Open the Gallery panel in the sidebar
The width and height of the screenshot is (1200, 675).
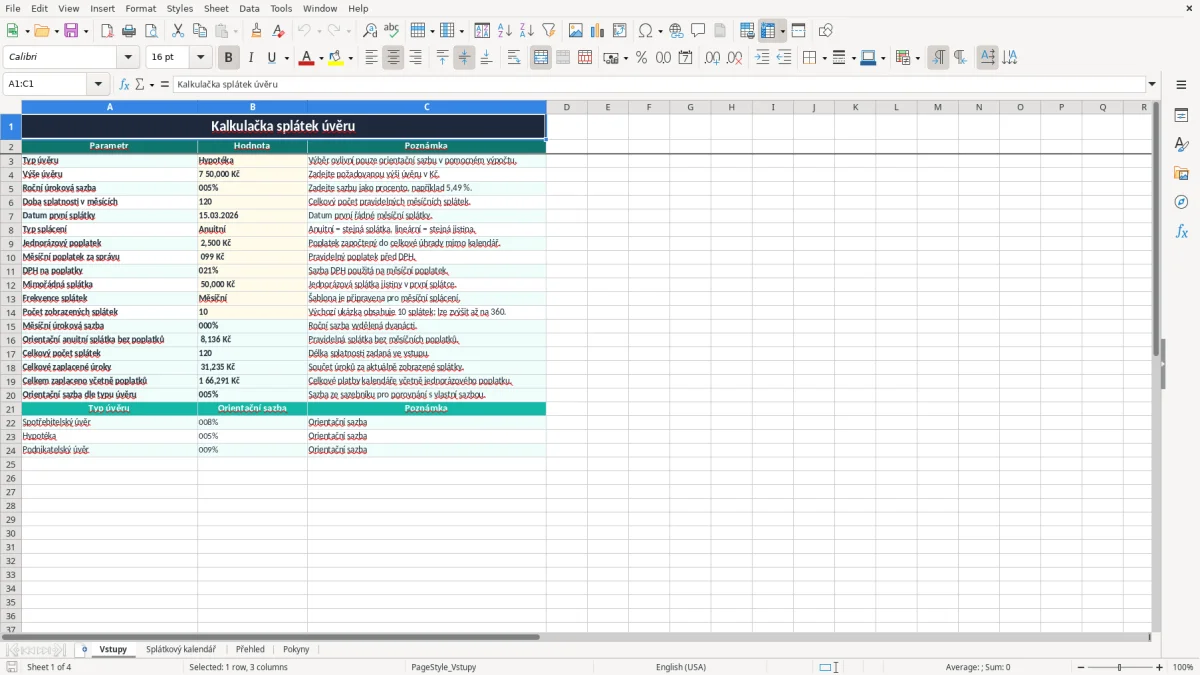point(1181,173)
